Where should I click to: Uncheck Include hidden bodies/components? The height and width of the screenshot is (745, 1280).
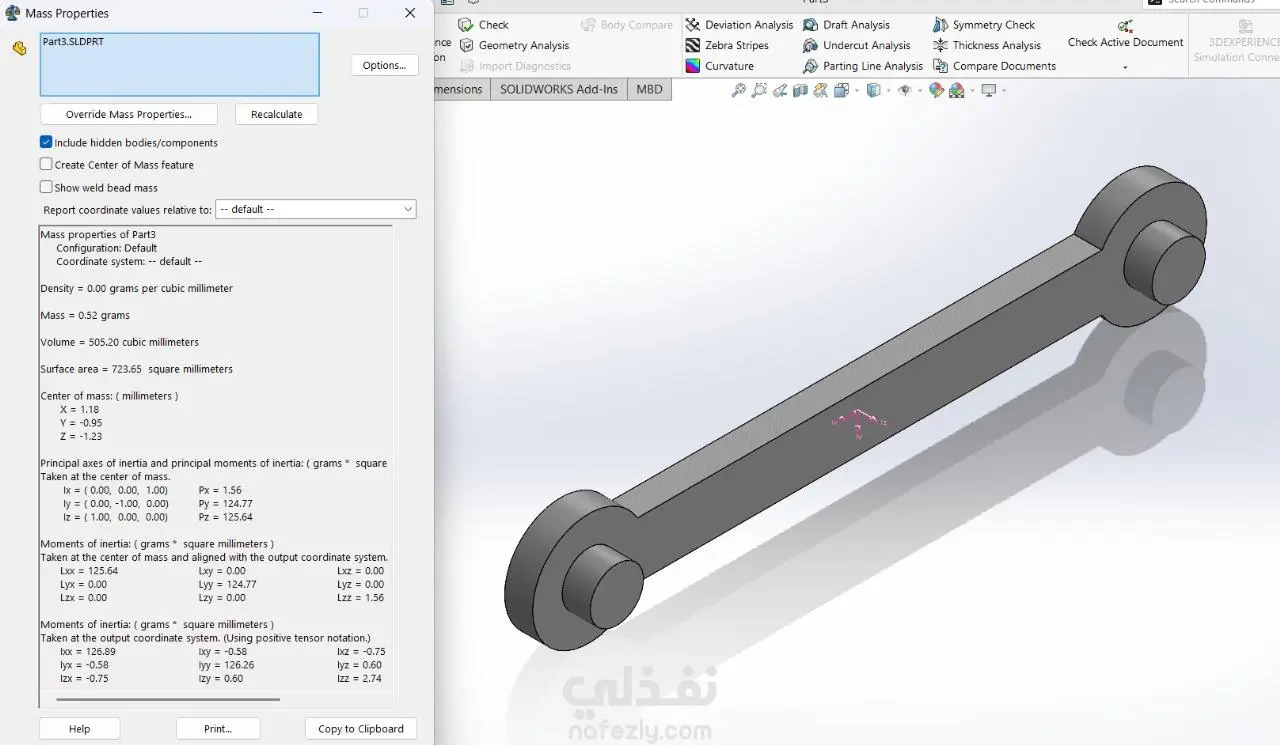pos(46,142)
